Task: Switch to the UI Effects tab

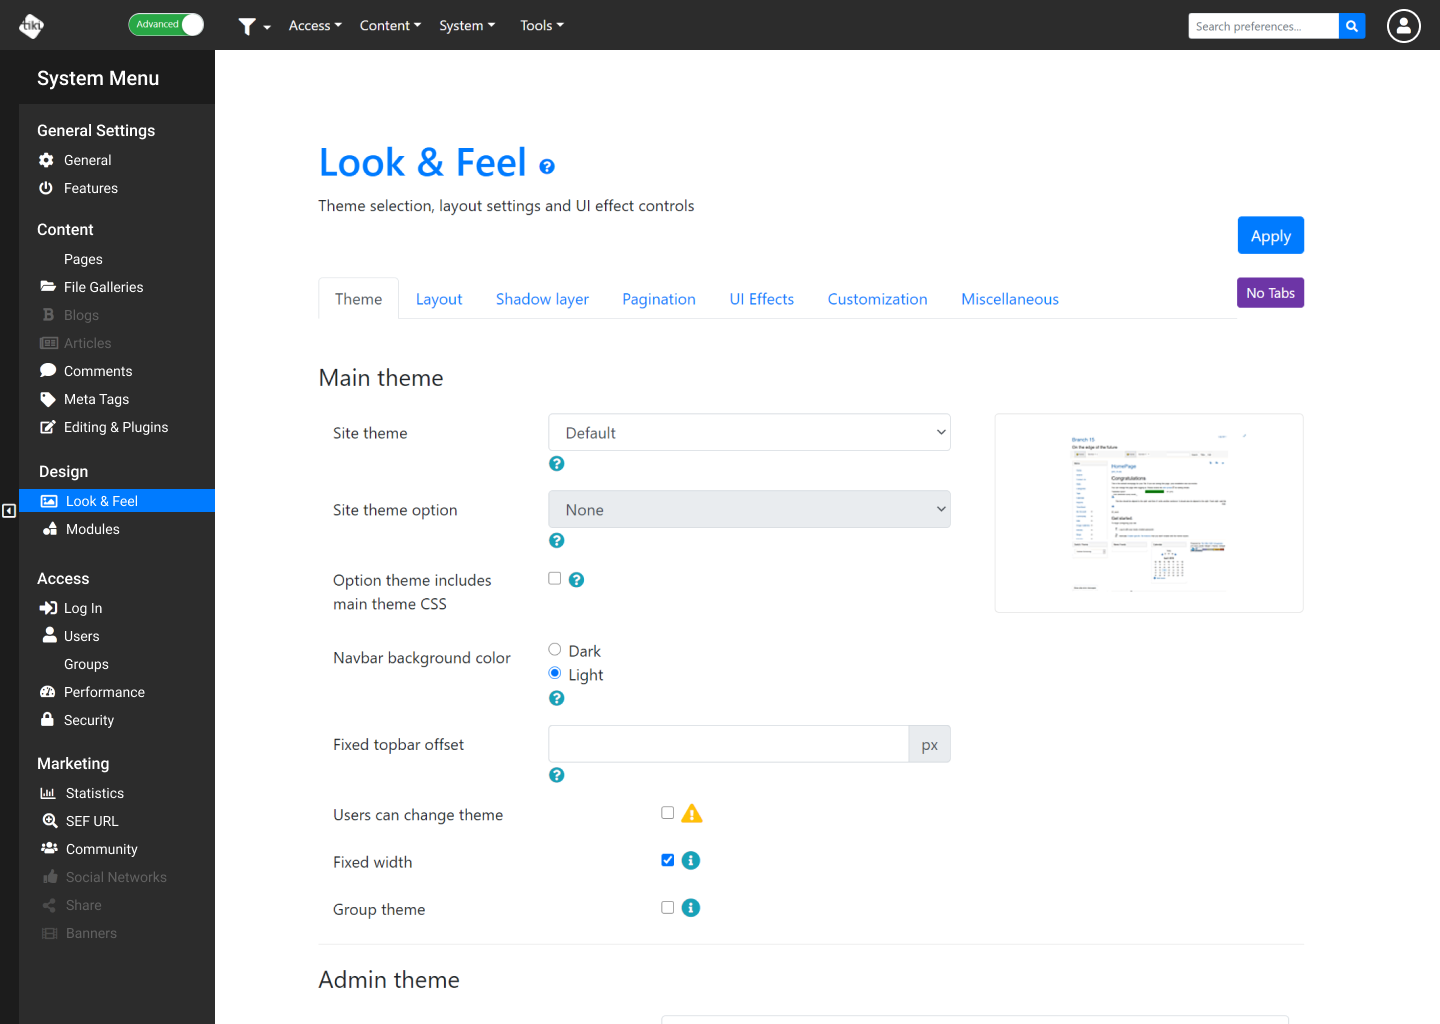Action: pyautogui.click(x=762, y=299)
